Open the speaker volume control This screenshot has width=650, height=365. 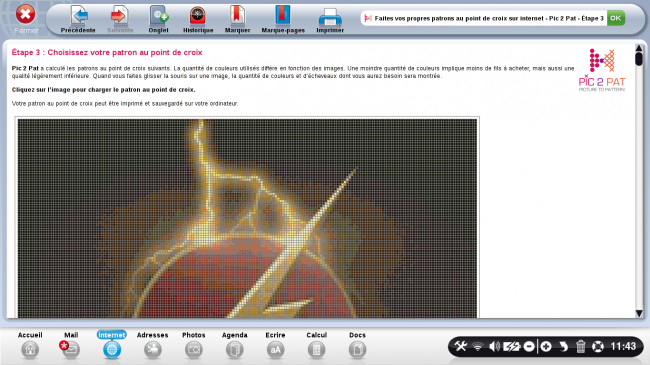[494, 346]
